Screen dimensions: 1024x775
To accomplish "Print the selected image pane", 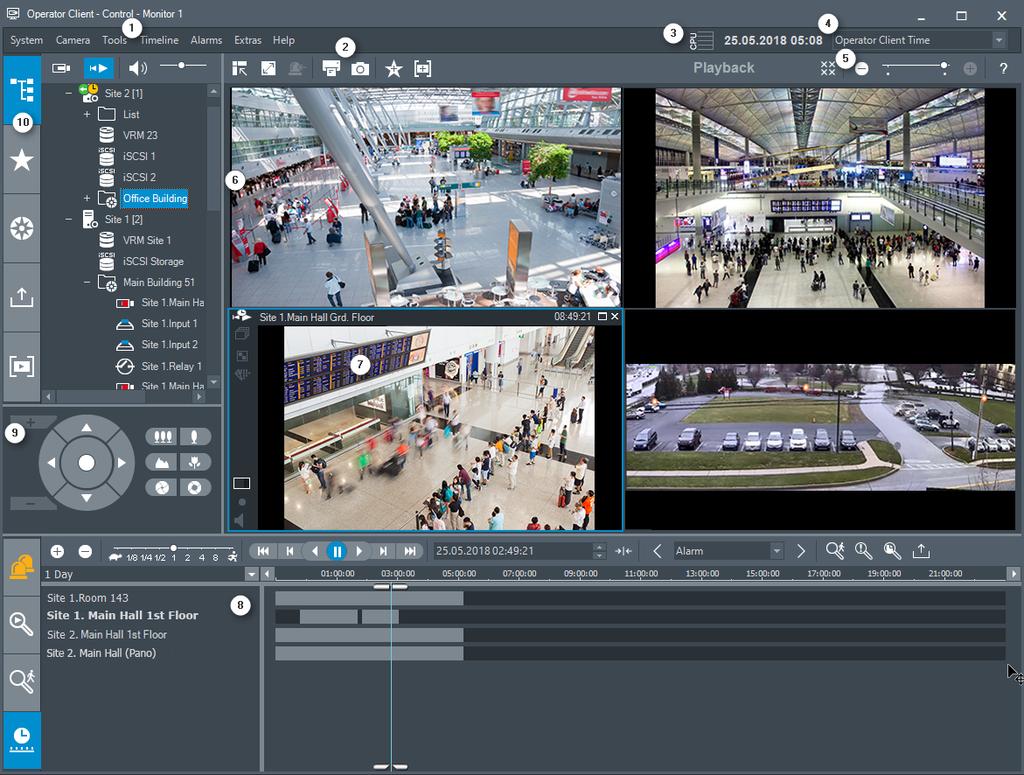I will (331, 68).
